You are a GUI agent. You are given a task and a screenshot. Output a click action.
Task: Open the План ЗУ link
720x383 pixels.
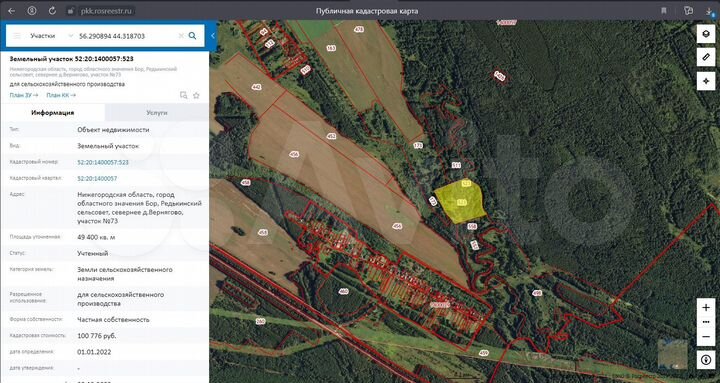point(24,95)
